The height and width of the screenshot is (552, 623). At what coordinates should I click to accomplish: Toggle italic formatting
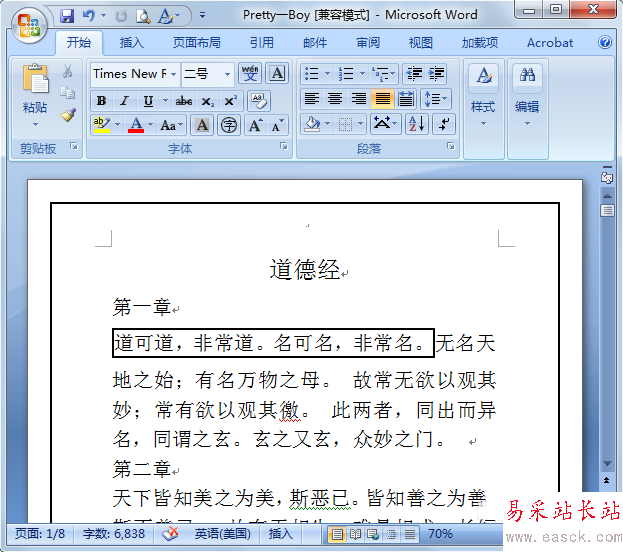(x=125, y=101)
